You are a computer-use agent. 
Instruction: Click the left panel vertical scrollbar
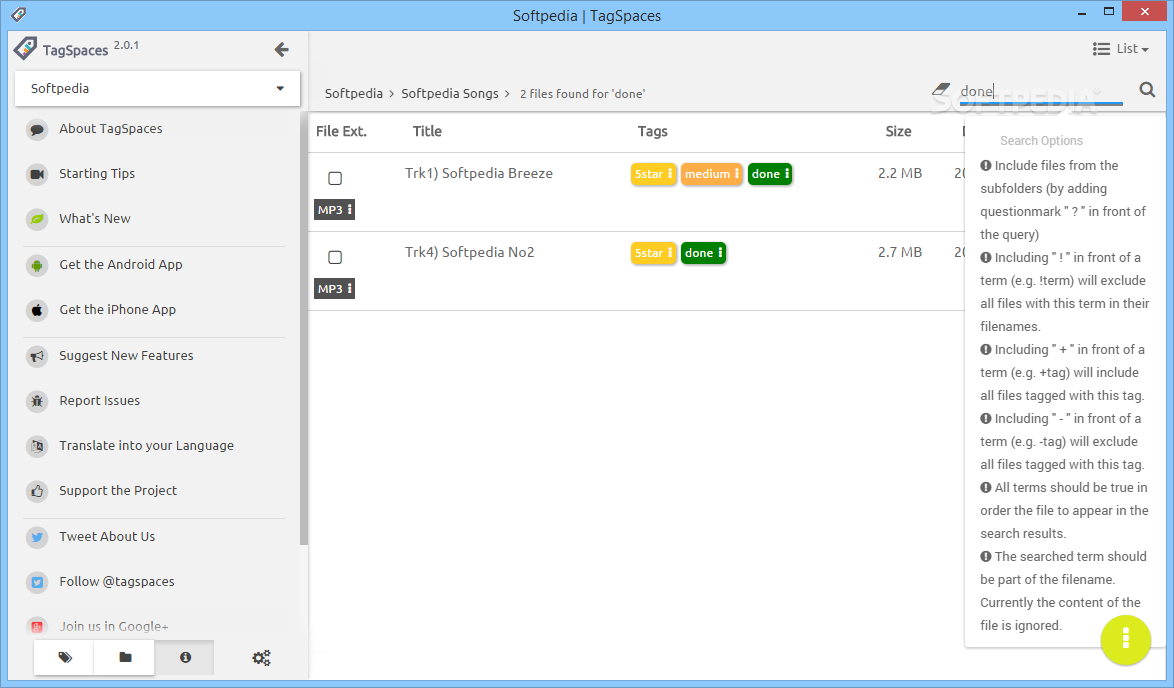click(x=303, y=329)
